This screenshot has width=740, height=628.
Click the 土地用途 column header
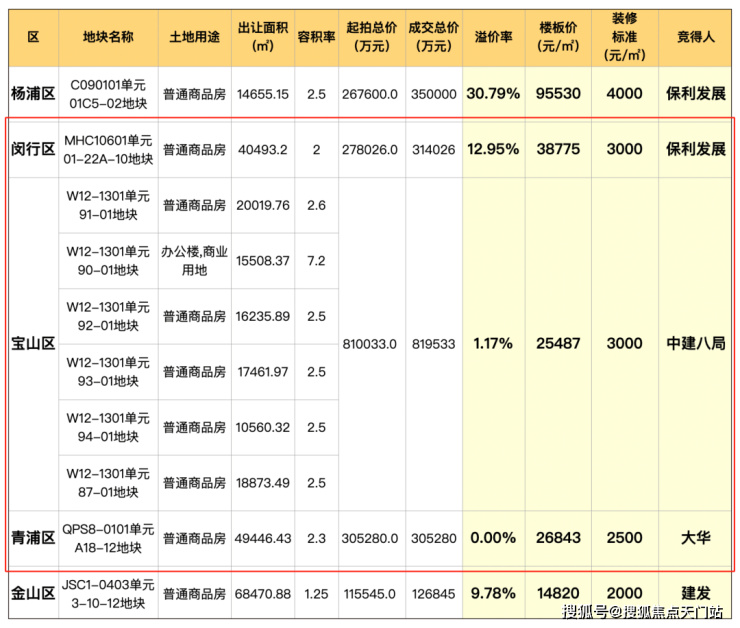(x=195, y=36)
